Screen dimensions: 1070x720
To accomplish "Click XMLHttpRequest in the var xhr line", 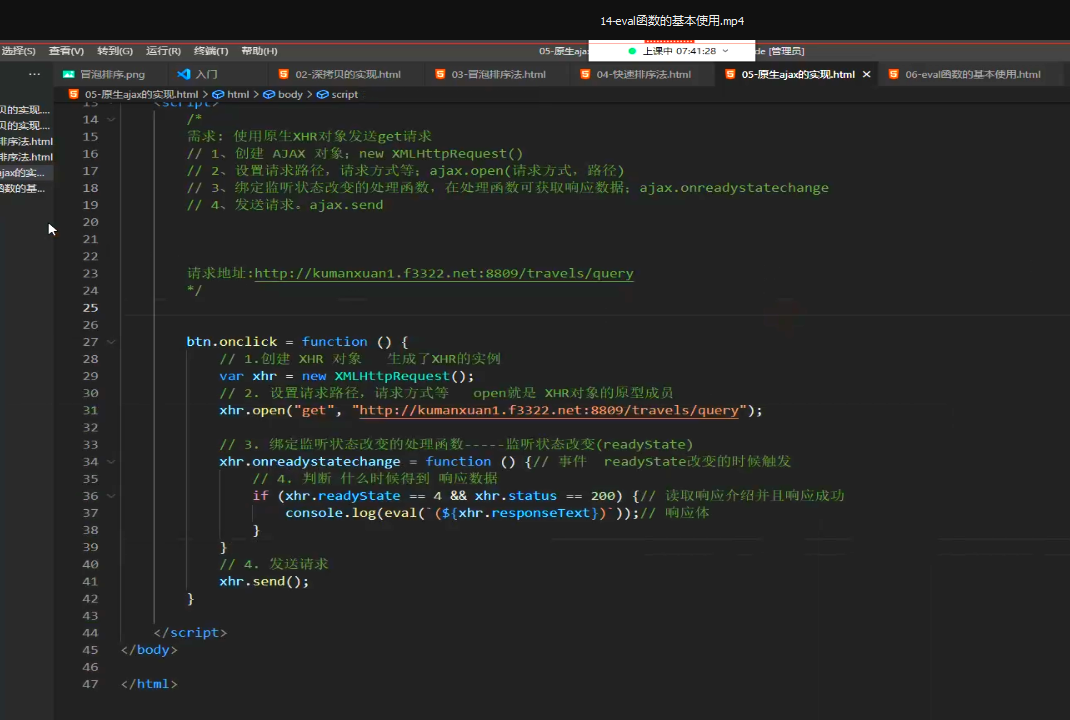I will click(x=392, y=376).
